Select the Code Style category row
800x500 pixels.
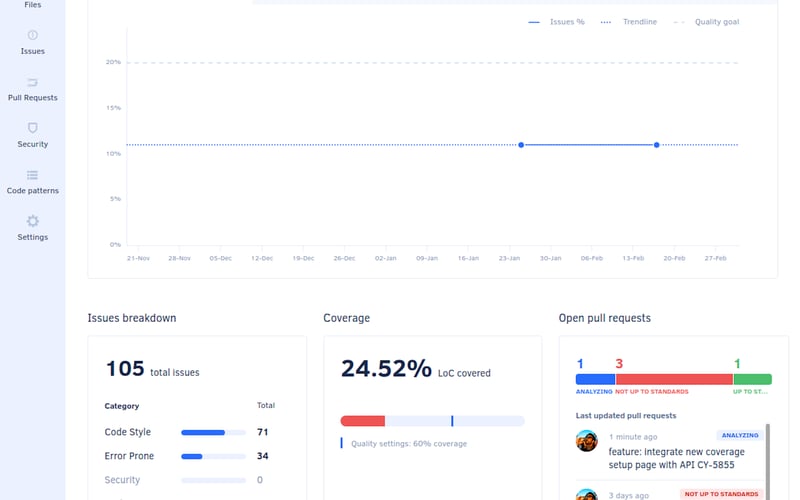click(x=186, y=432)
